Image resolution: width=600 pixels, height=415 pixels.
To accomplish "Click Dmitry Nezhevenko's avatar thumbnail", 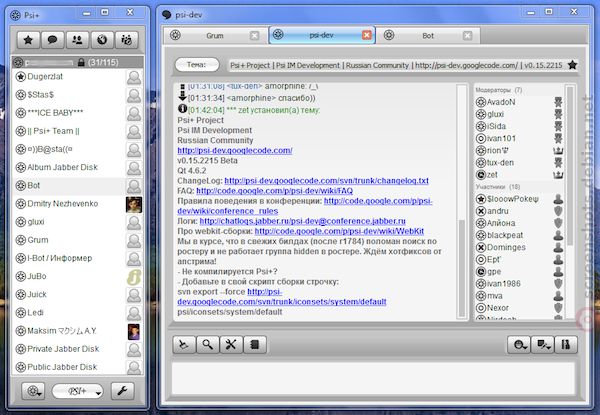I will coord(134,204).
